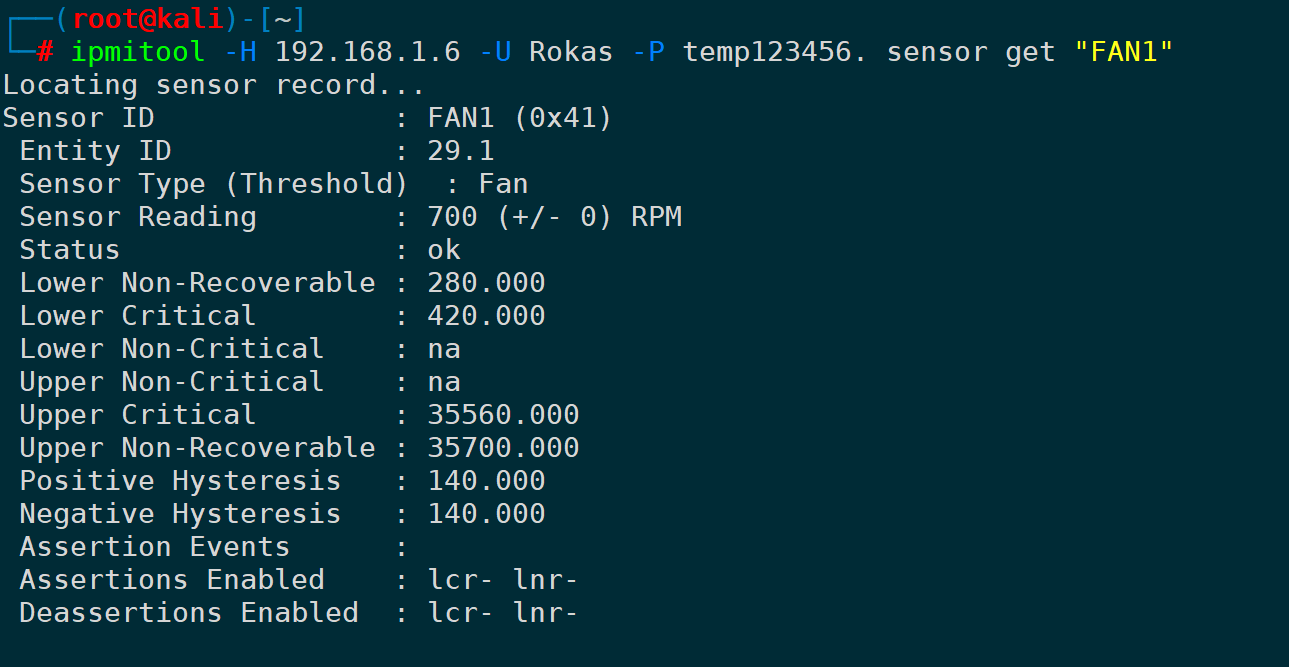This screenshot has height=667, width=1289.
Task: Click the Deassertions Enabled label
Action: click(189, 613)
